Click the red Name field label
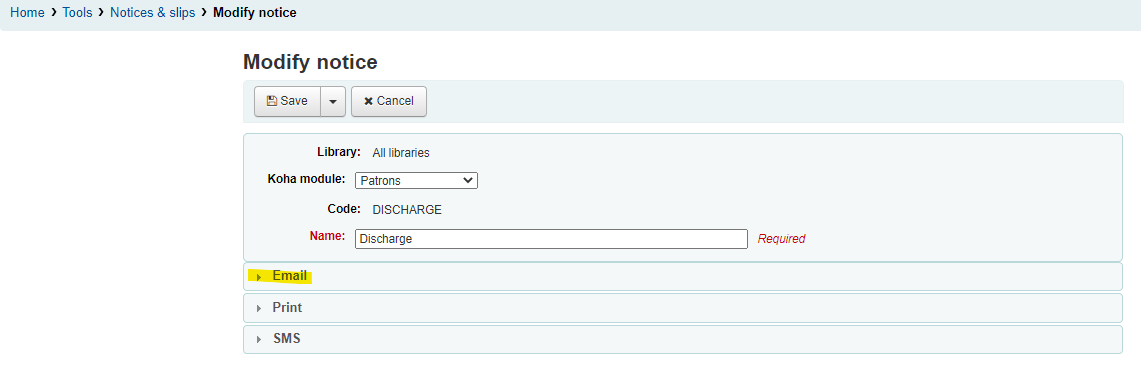 (x=327, y=236)
